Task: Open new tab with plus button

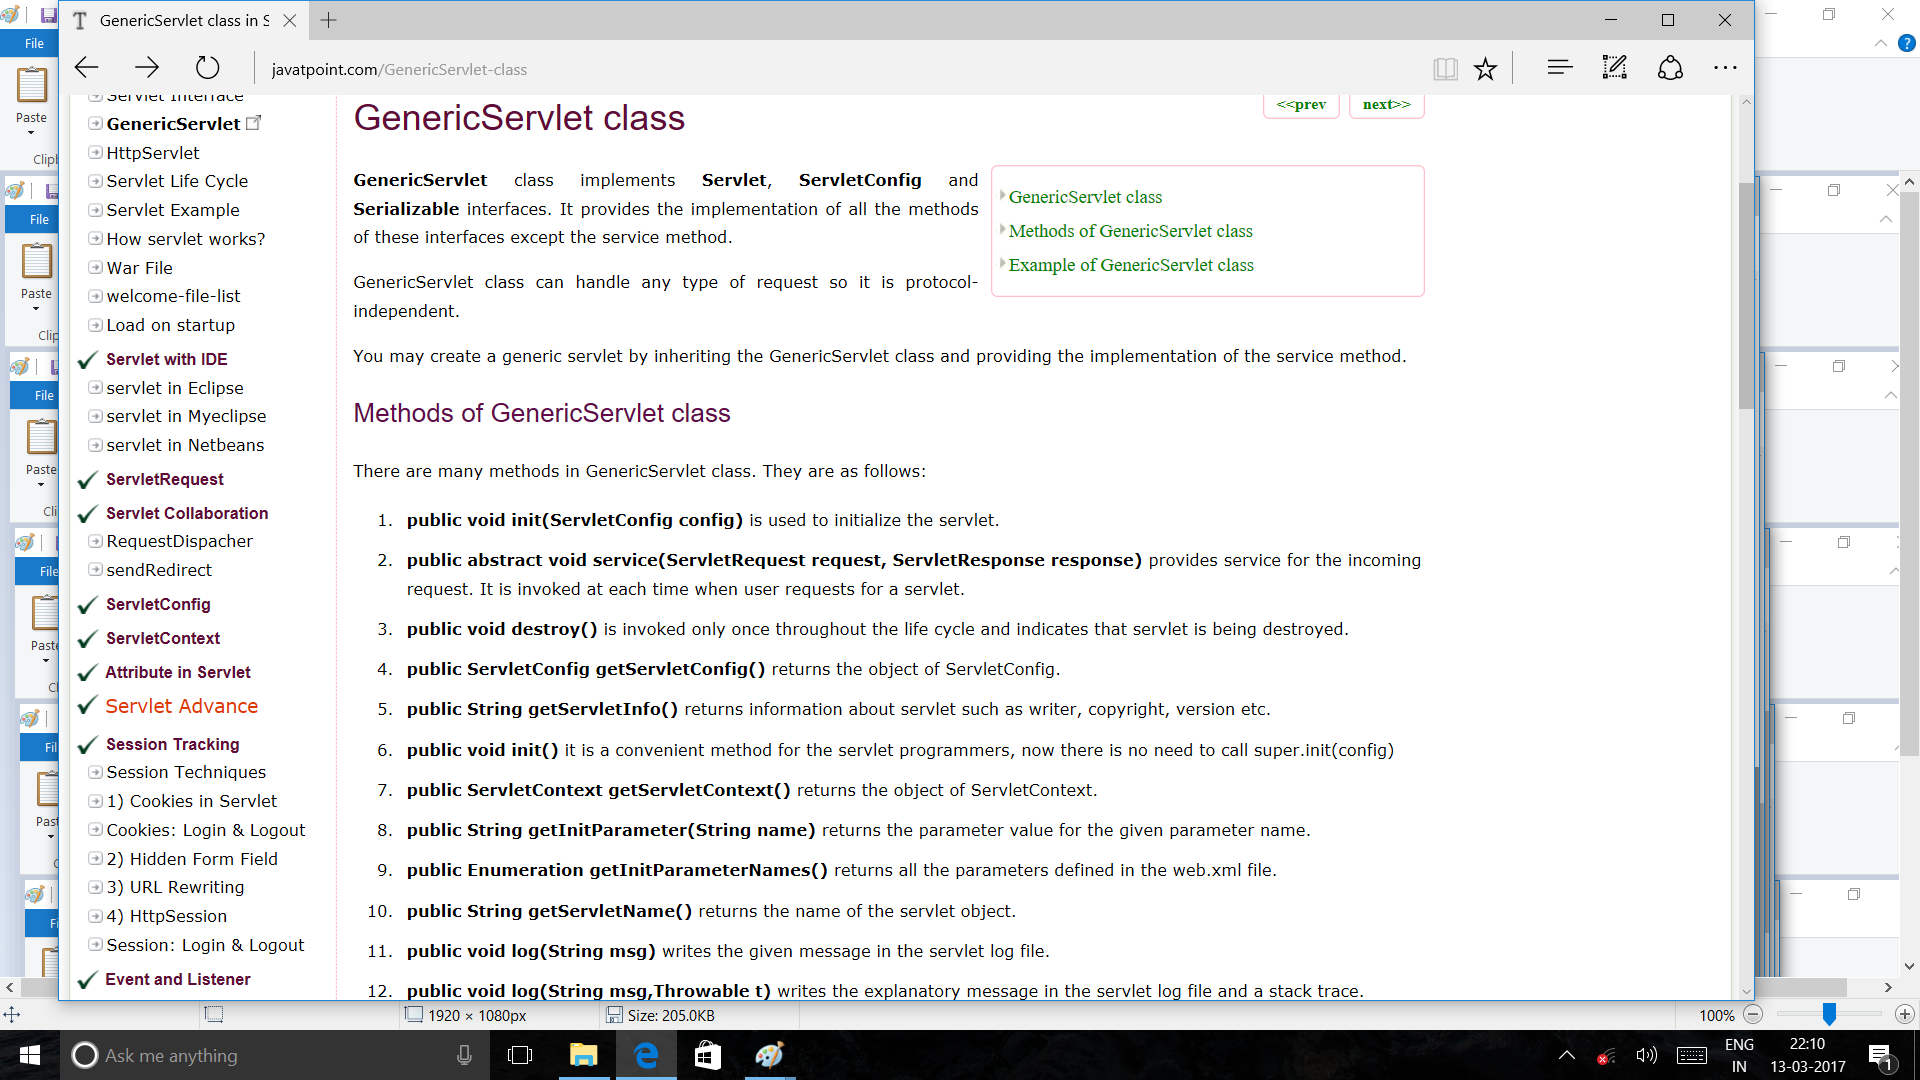Action: click(328, 20)
